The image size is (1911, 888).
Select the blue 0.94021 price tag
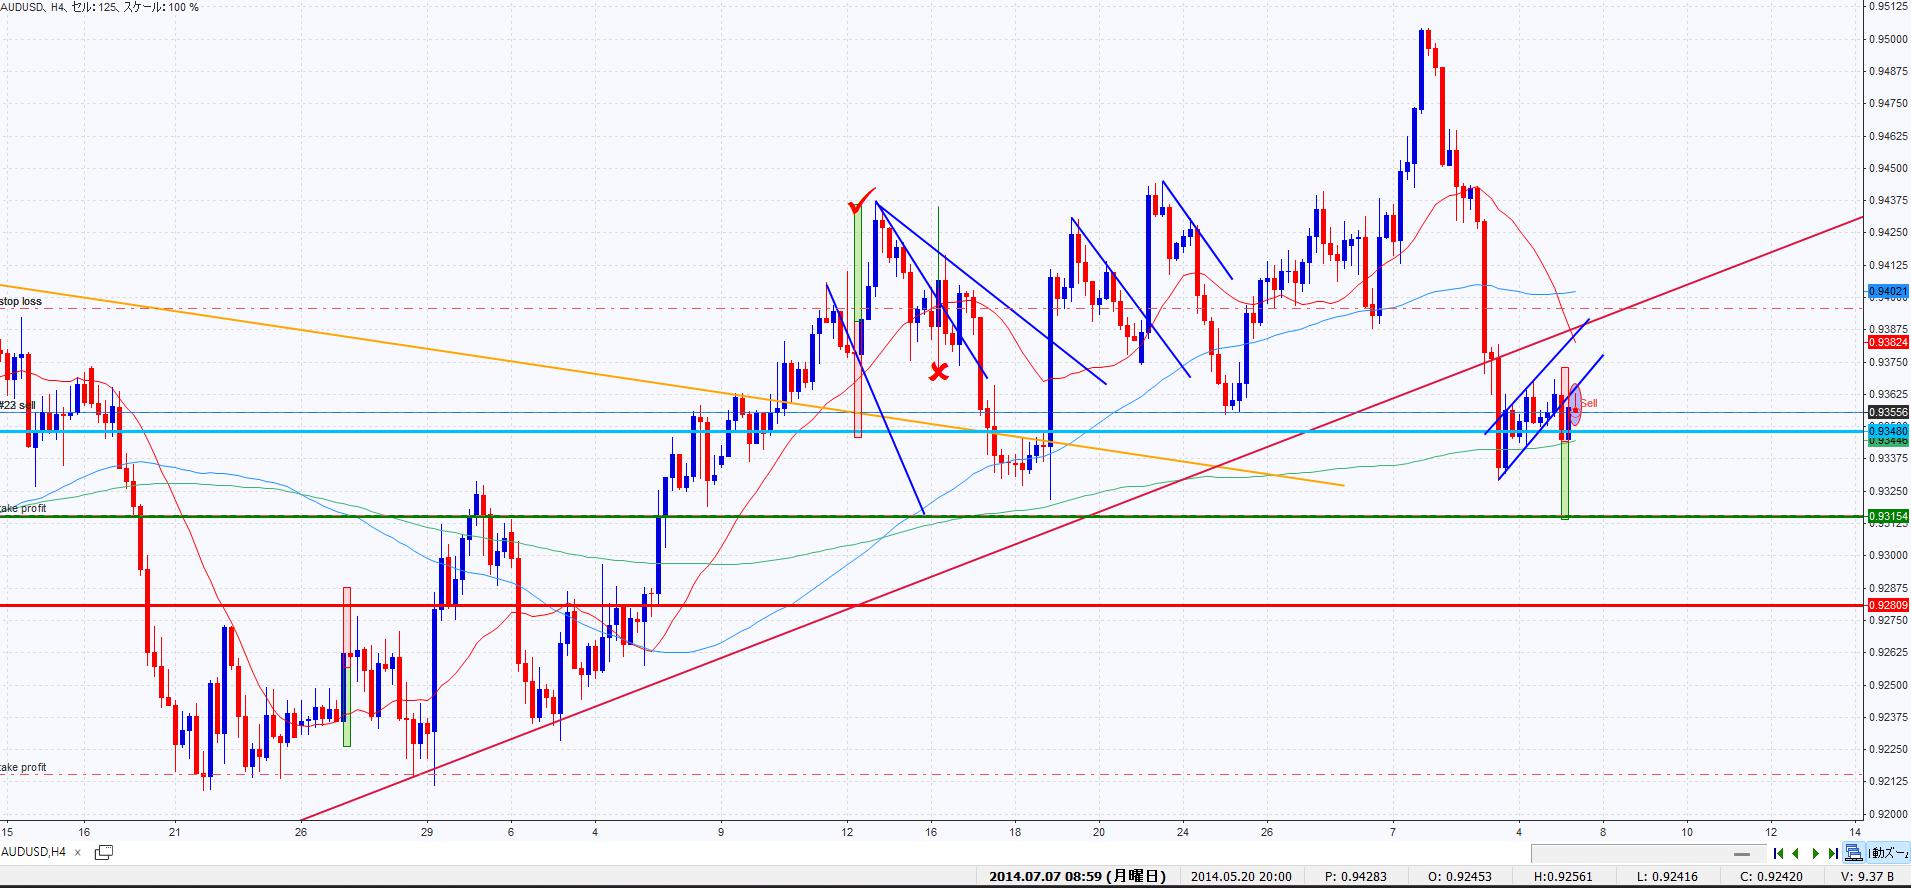(x=1888, y=292)
